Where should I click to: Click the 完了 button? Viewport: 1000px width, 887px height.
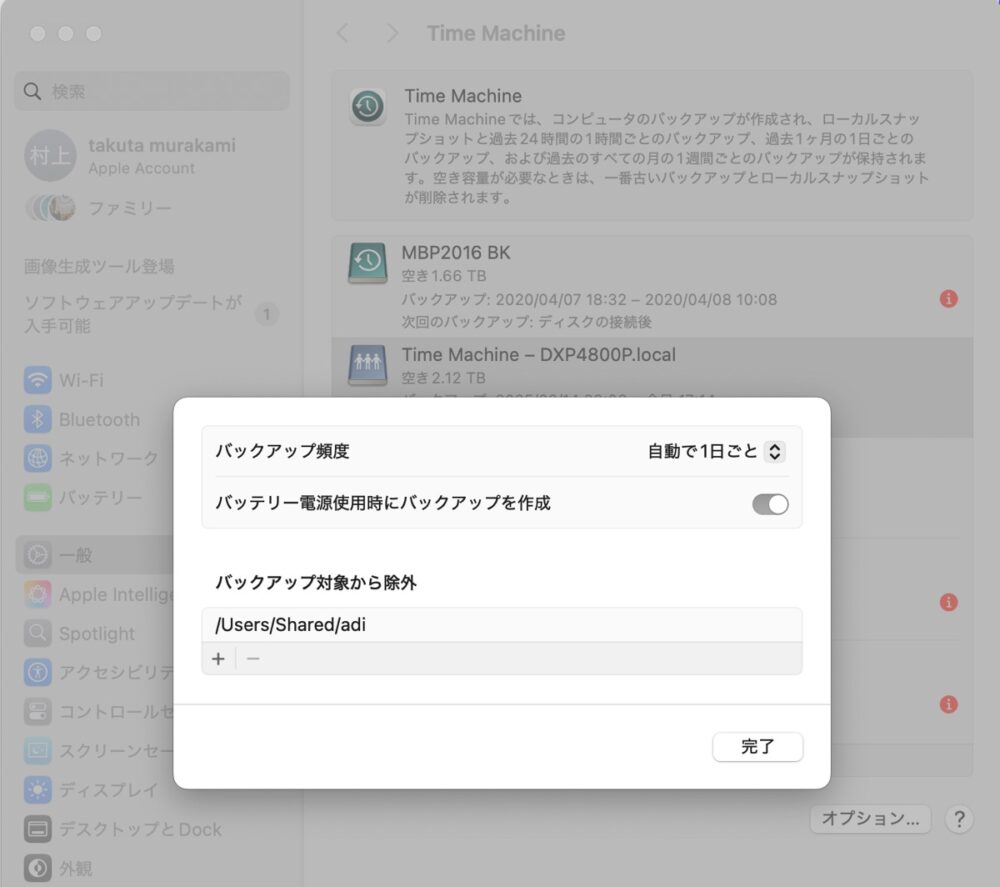coord(757,747)
